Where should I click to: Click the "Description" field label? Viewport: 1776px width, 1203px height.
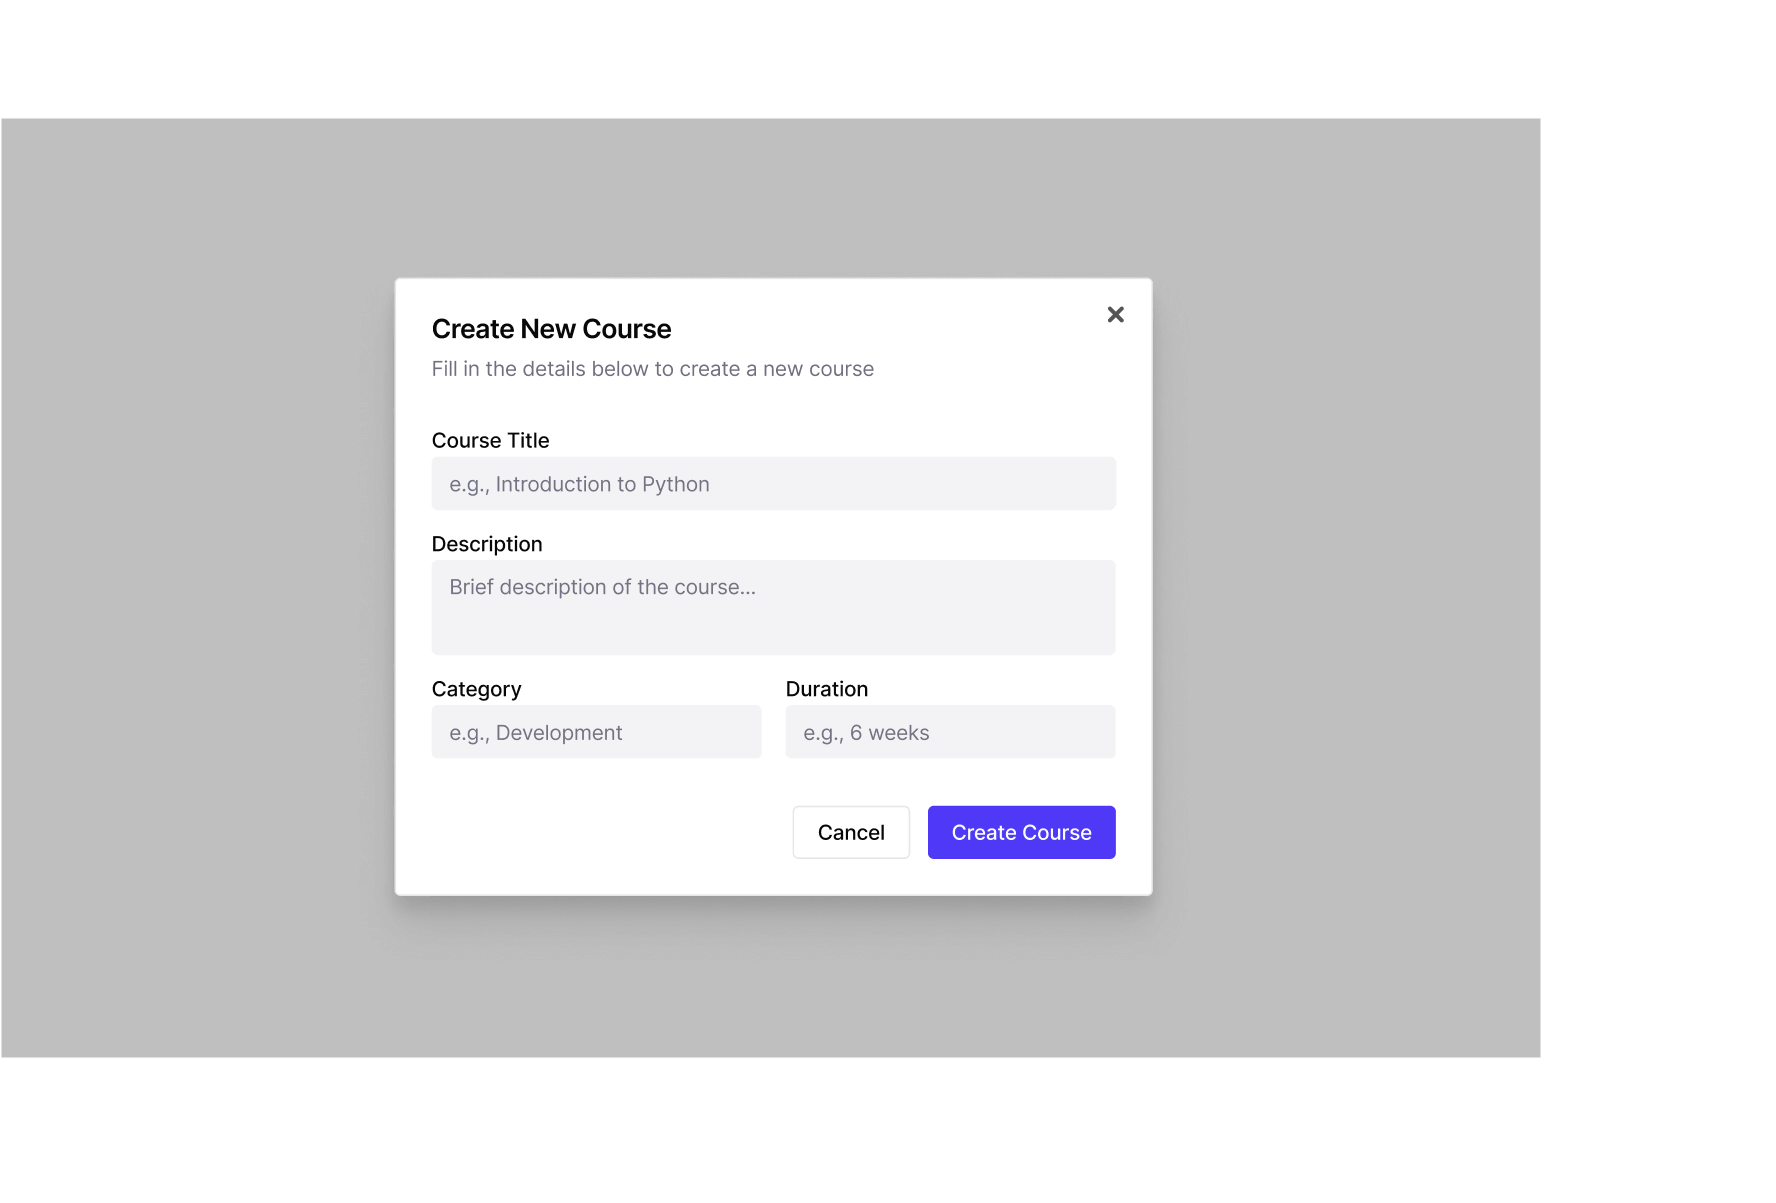coord(487,544)
